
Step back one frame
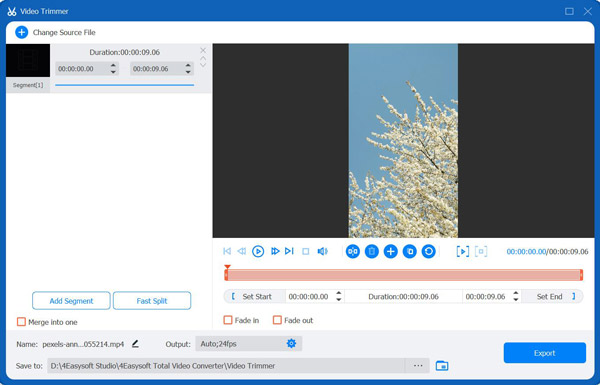coord(241,251)
